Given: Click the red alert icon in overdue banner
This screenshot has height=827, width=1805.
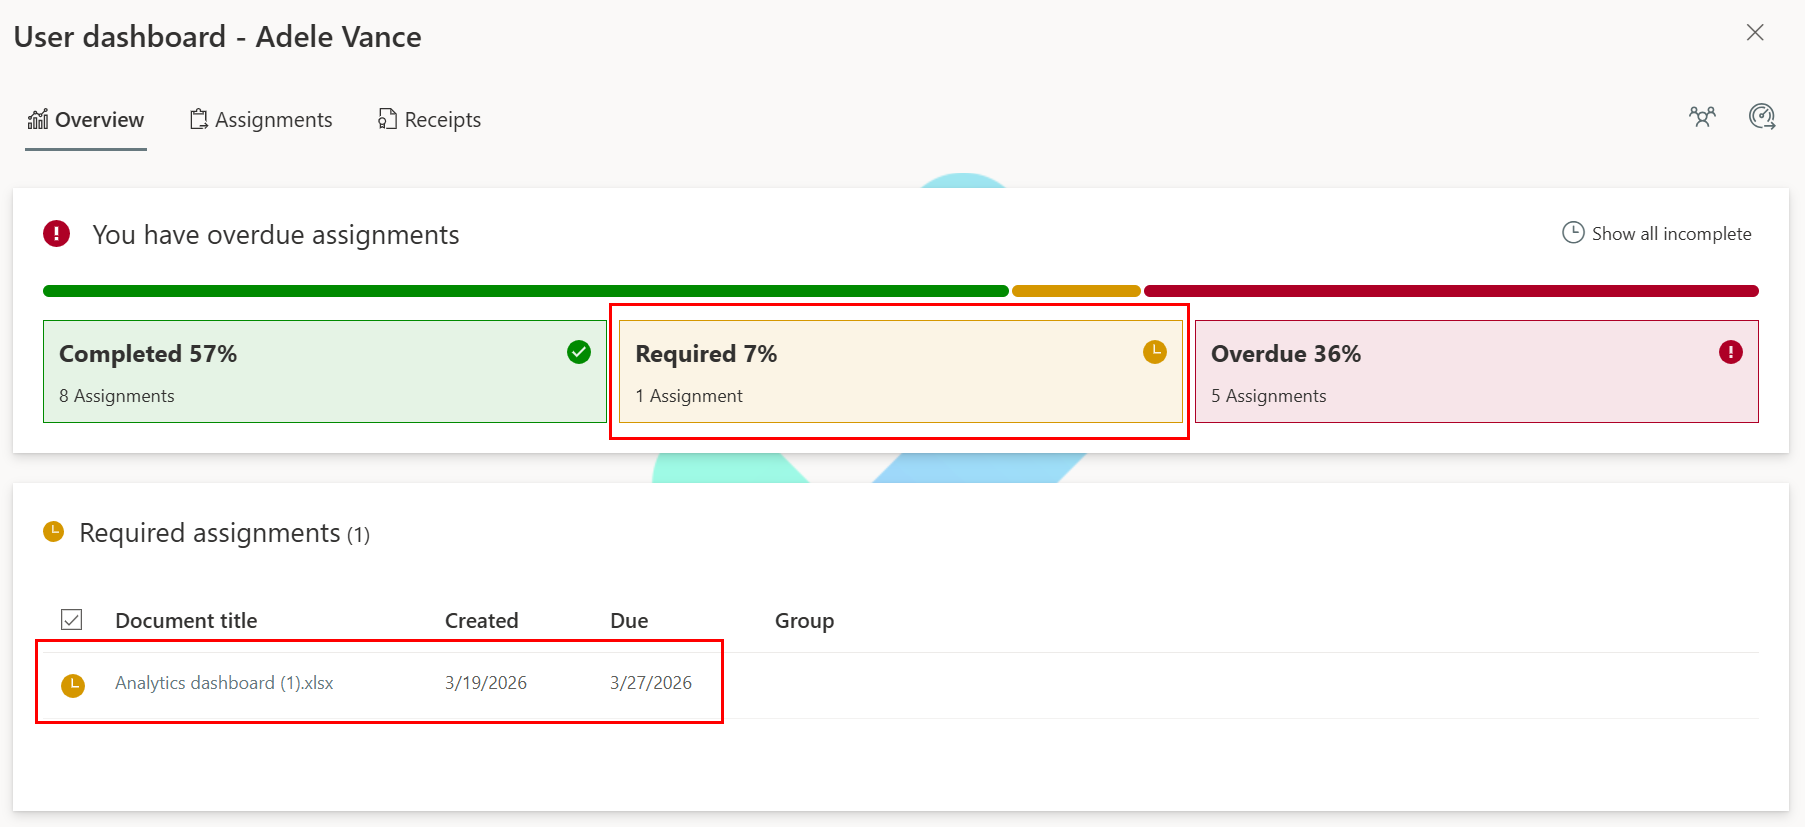Looking at the screenshot, I should pos(56,233).
